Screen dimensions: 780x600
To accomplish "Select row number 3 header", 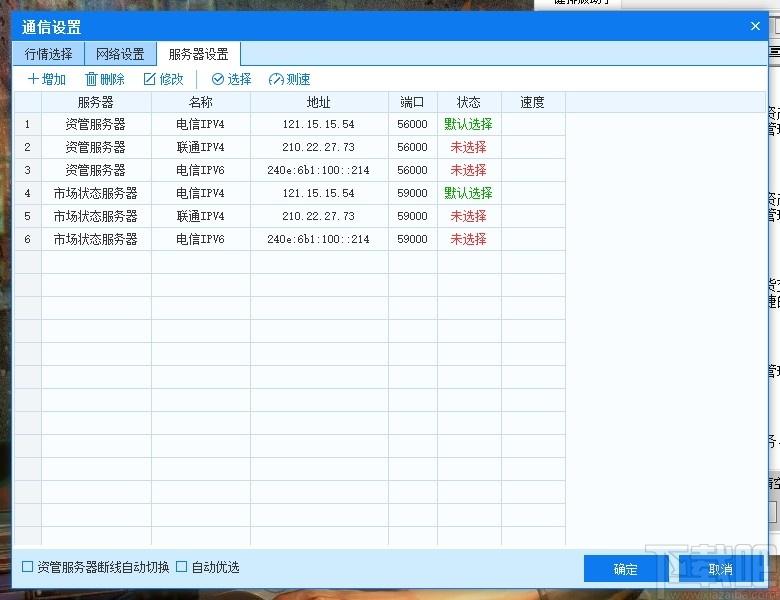I will click(27, 170).
